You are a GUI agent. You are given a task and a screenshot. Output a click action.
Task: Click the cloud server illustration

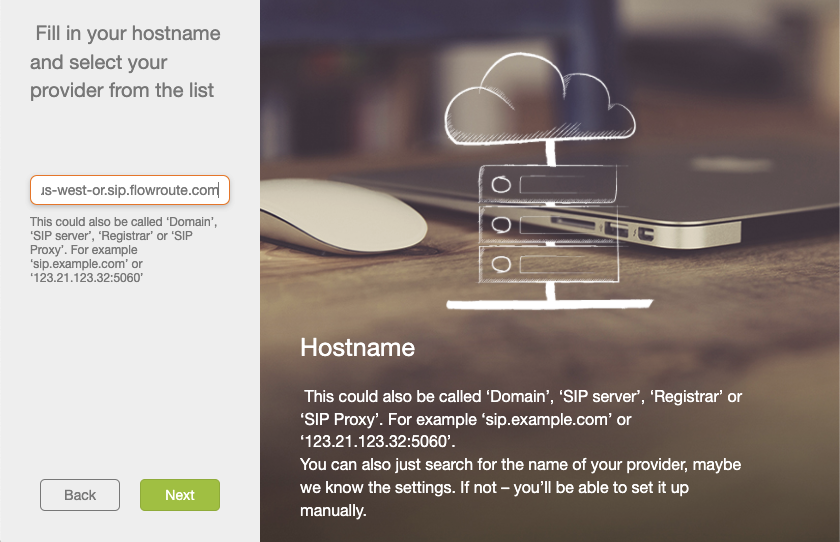(548, 181)
